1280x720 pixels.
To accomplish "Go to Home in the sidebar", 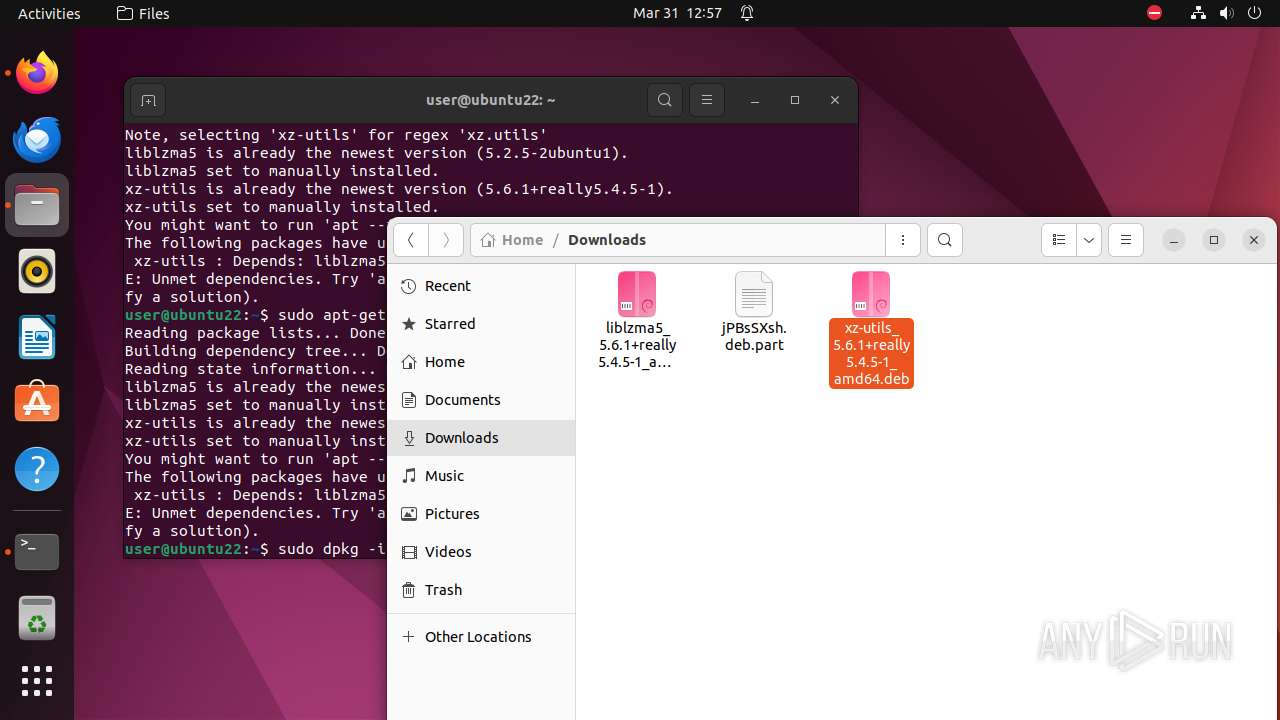I will pyautogui.click(x=481, y=362).
